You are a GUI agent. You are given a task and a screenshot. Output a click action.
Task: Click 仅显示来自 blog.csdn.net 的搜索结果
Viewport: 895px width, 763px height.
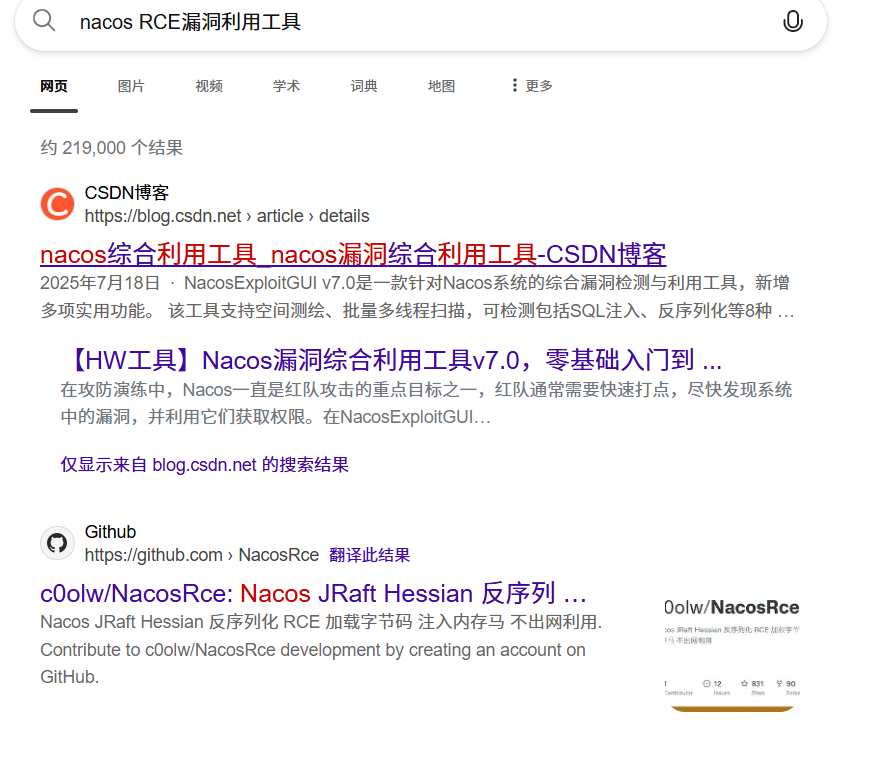tap(204, 465)
